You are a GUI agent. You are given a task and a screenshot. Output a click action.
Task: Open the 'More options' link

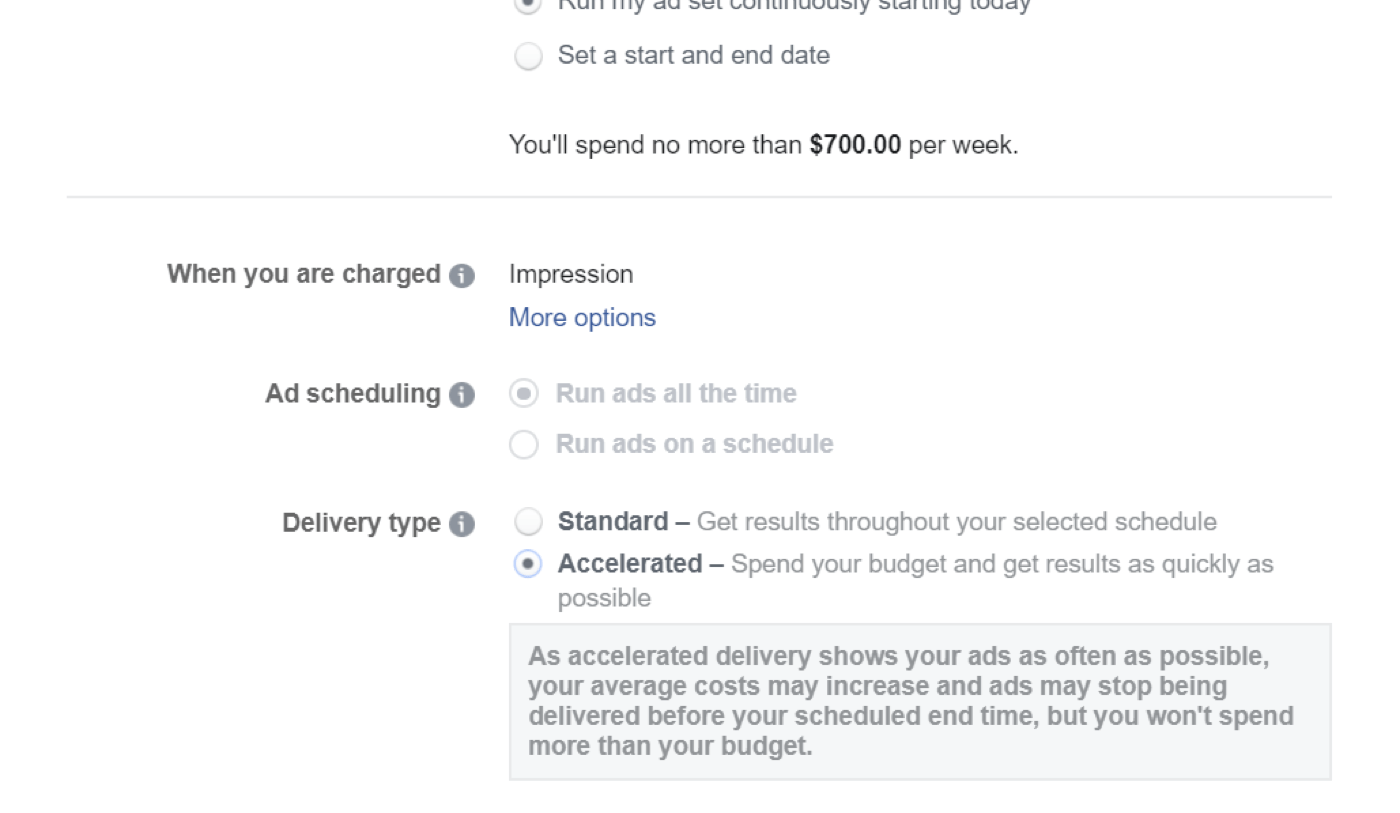[582, 318]
